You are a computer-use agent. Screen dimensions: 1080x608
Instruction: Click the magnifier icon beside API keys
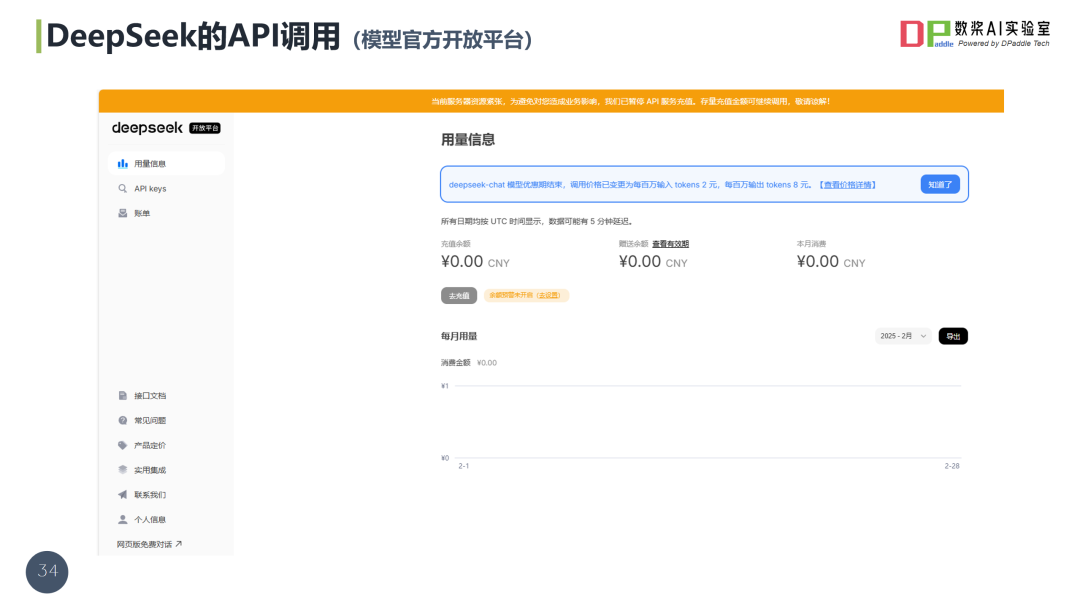(x=123, y=189)
